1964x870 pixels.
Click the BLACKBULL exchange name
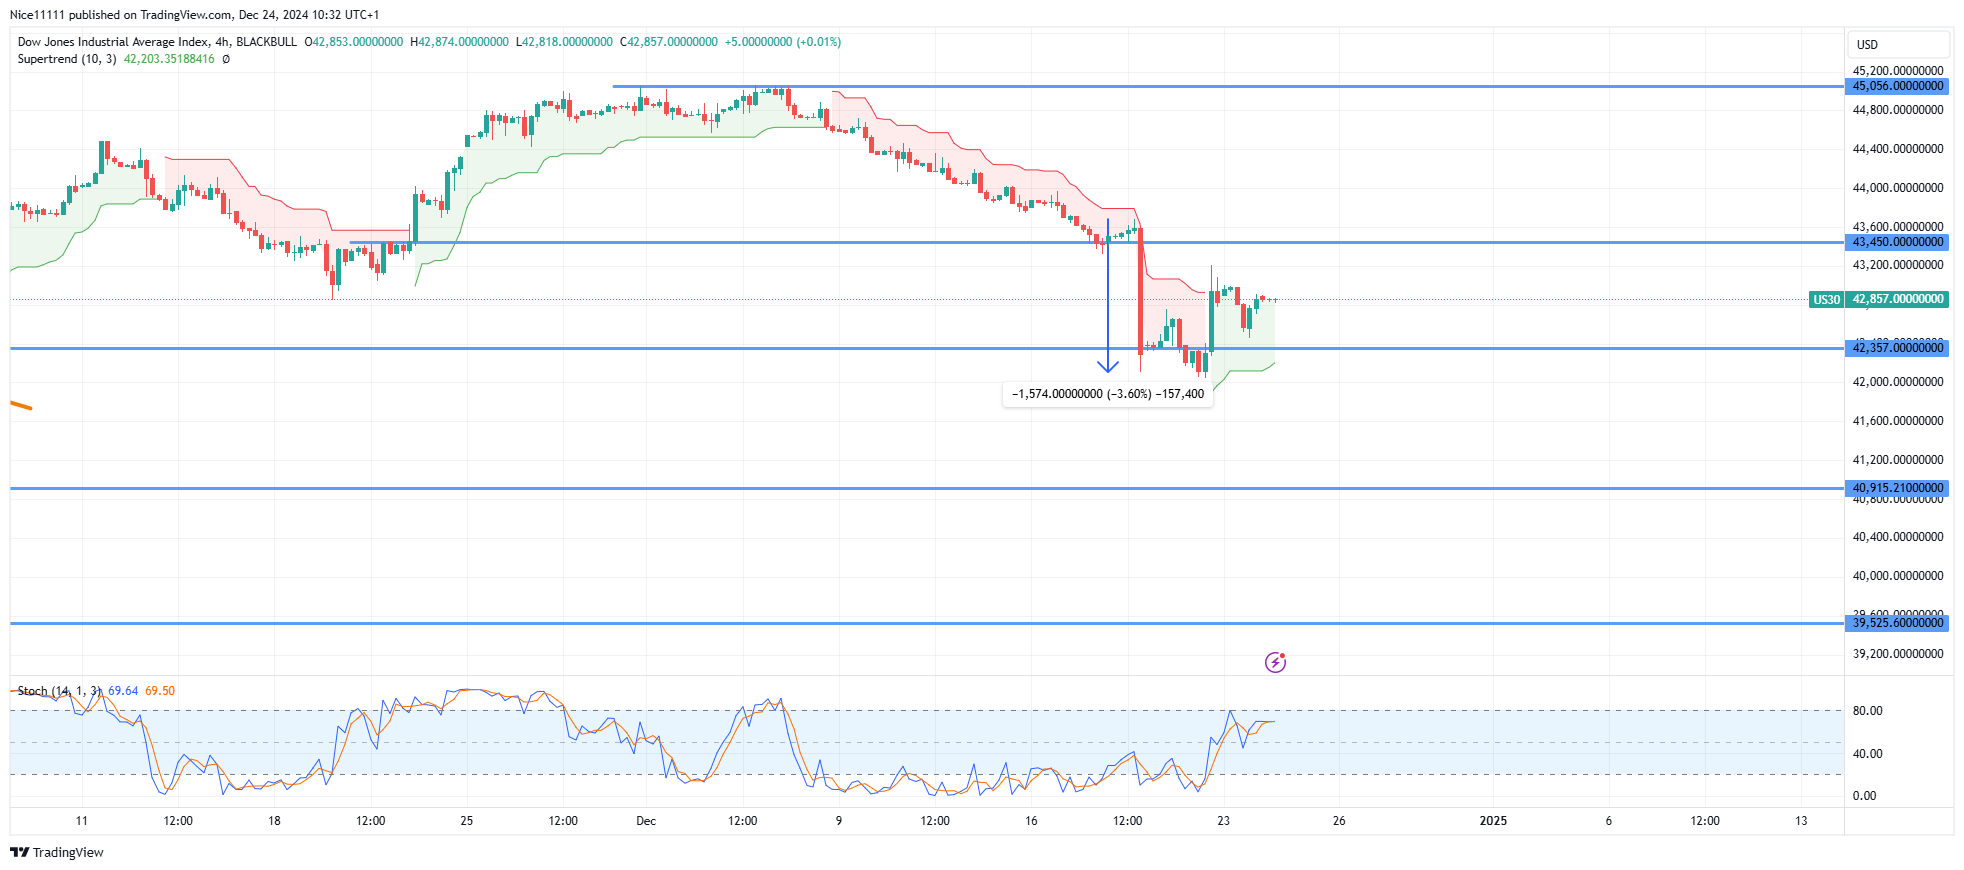click(266, 42)
